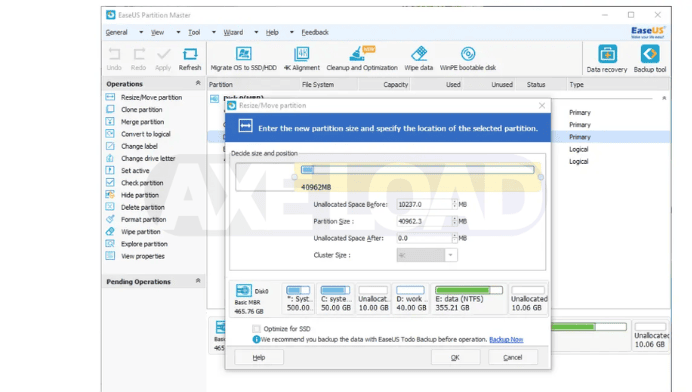Viewport: 692px width, 392px height.
Task: Open the General menu
Action: click(117, 32)
